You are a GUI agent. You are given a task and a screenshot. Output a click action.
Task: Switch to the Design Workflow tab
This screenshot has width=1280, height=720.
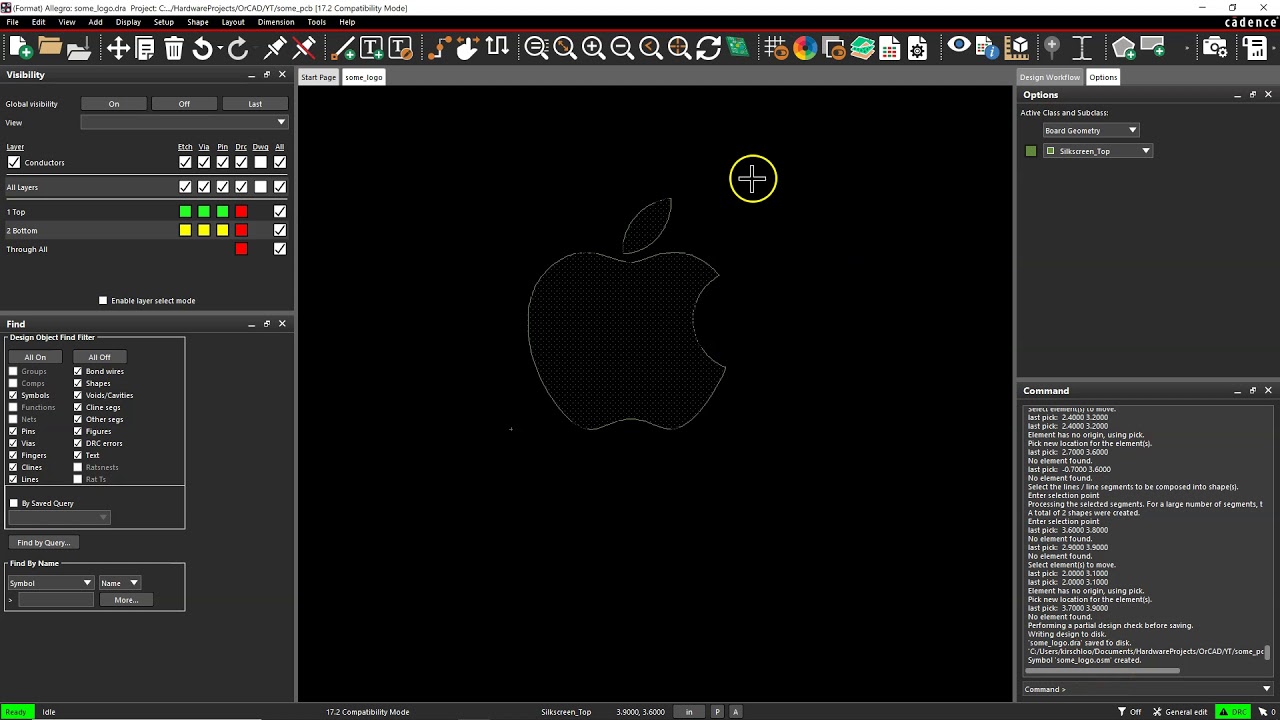(x=1050, y=77)
